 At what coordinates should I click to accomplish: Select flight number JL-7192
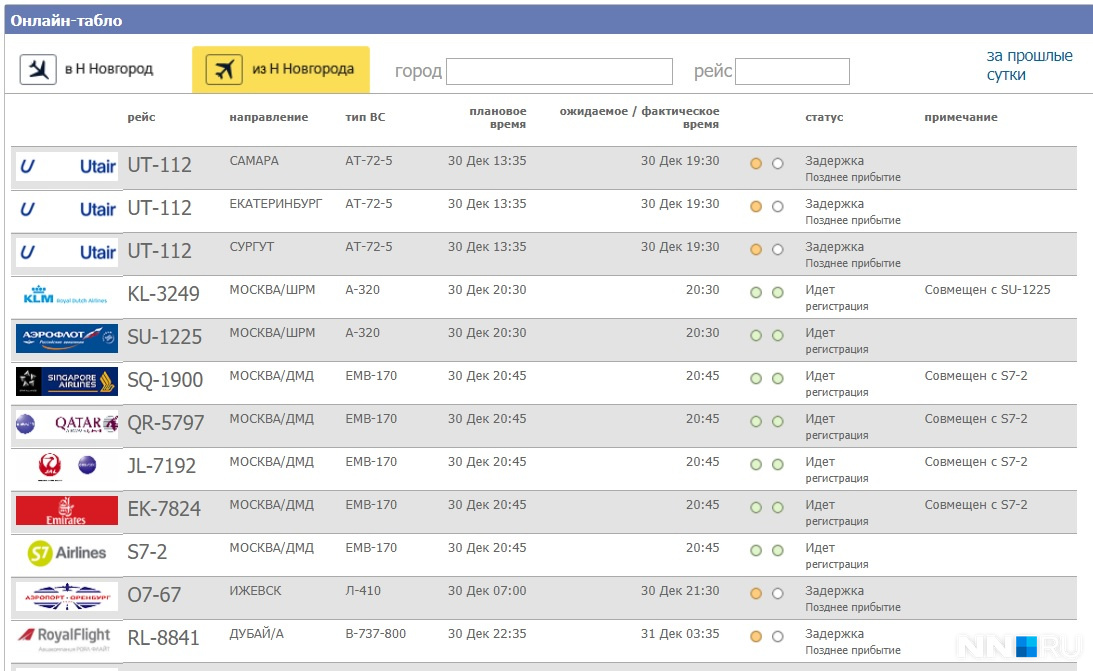click(x=162, y=466)
